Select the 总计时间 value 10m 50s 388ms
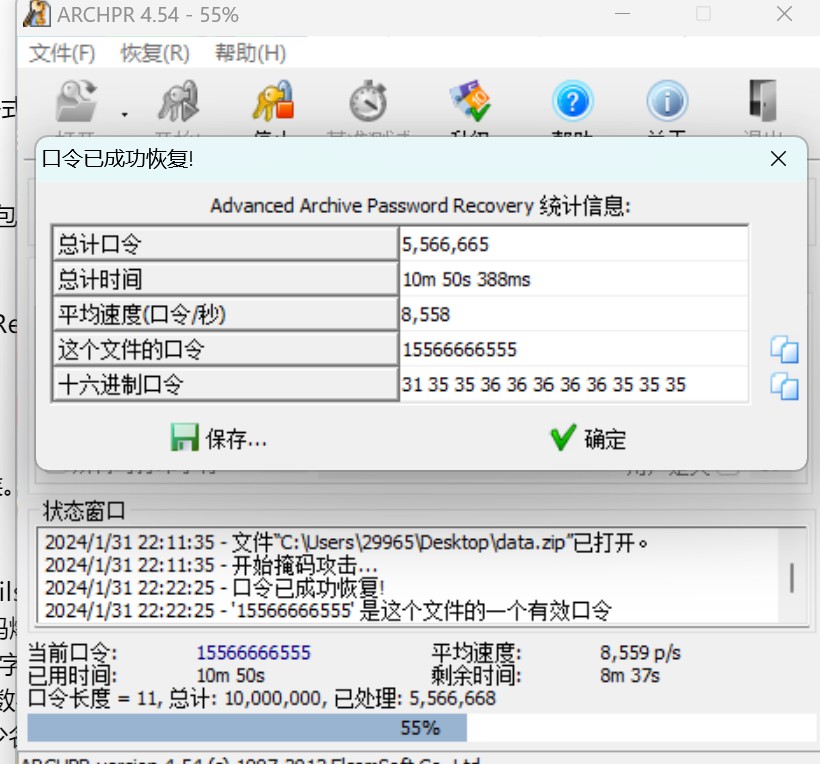 coord(466,279)
